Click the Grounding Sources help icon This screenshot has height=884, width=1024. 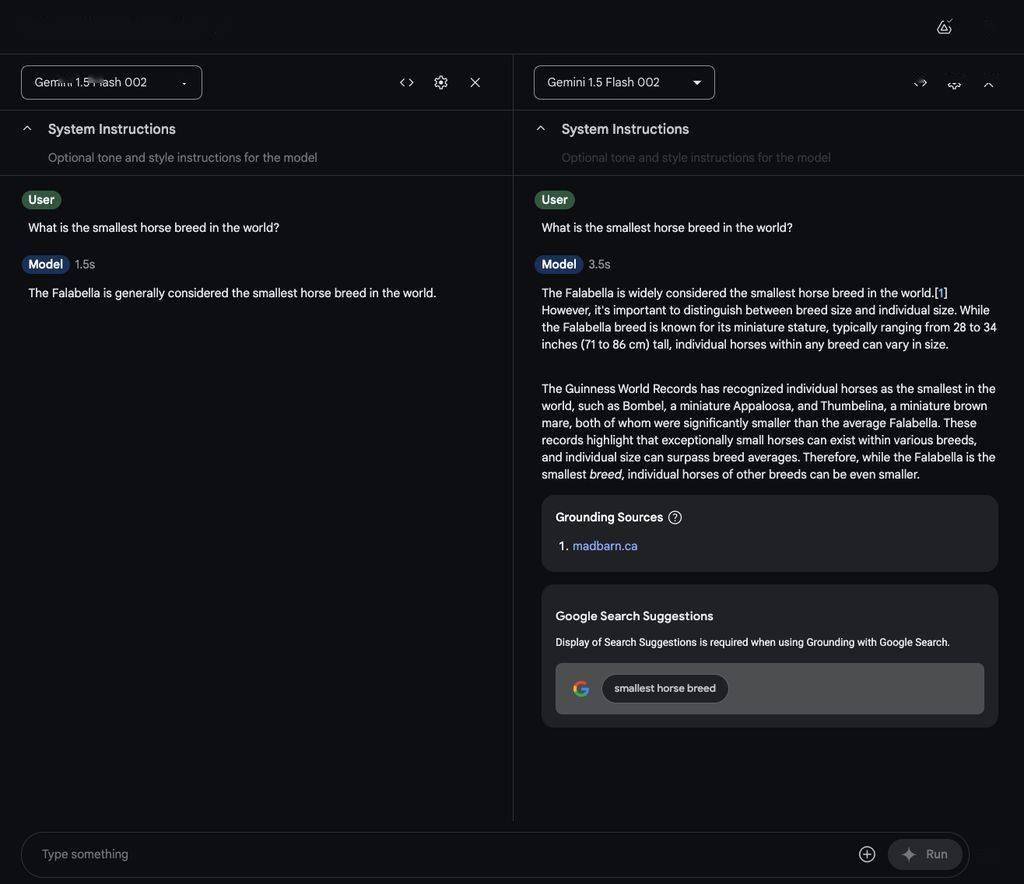(675, 517)
